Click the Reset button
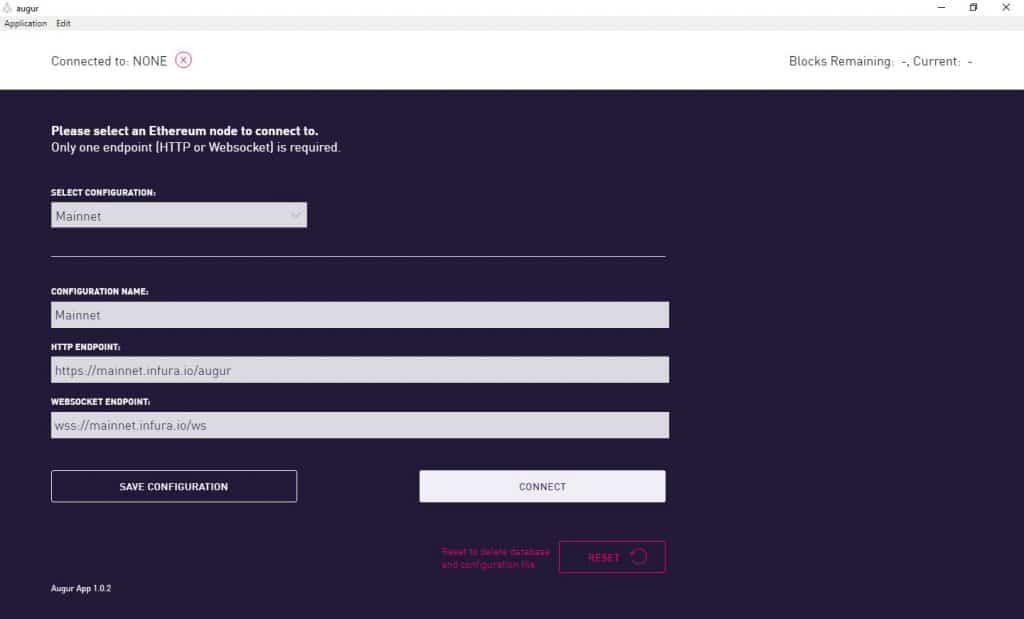 click(x=612, y=557)
